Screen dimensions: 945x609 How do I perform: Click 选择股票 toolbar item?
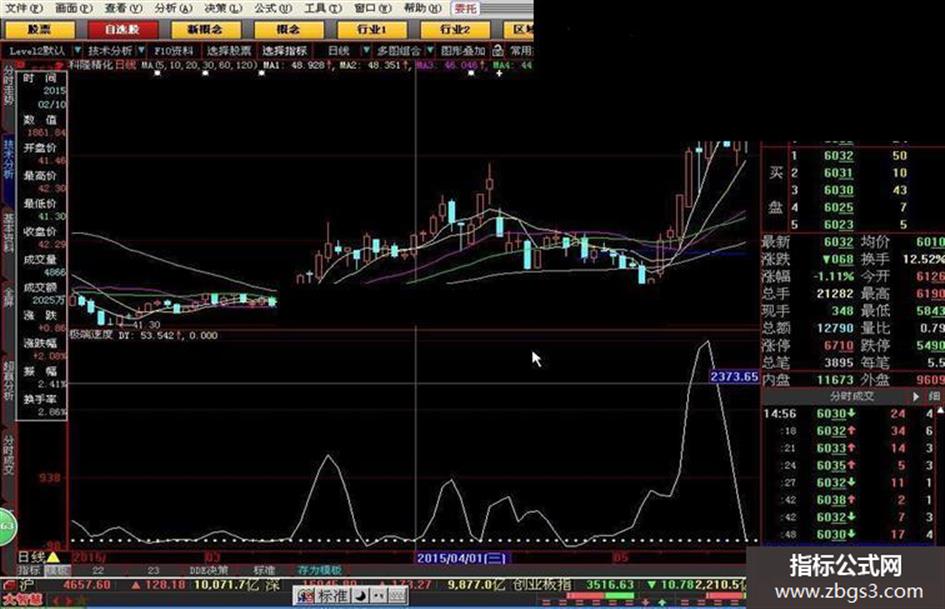coord(229,51)
